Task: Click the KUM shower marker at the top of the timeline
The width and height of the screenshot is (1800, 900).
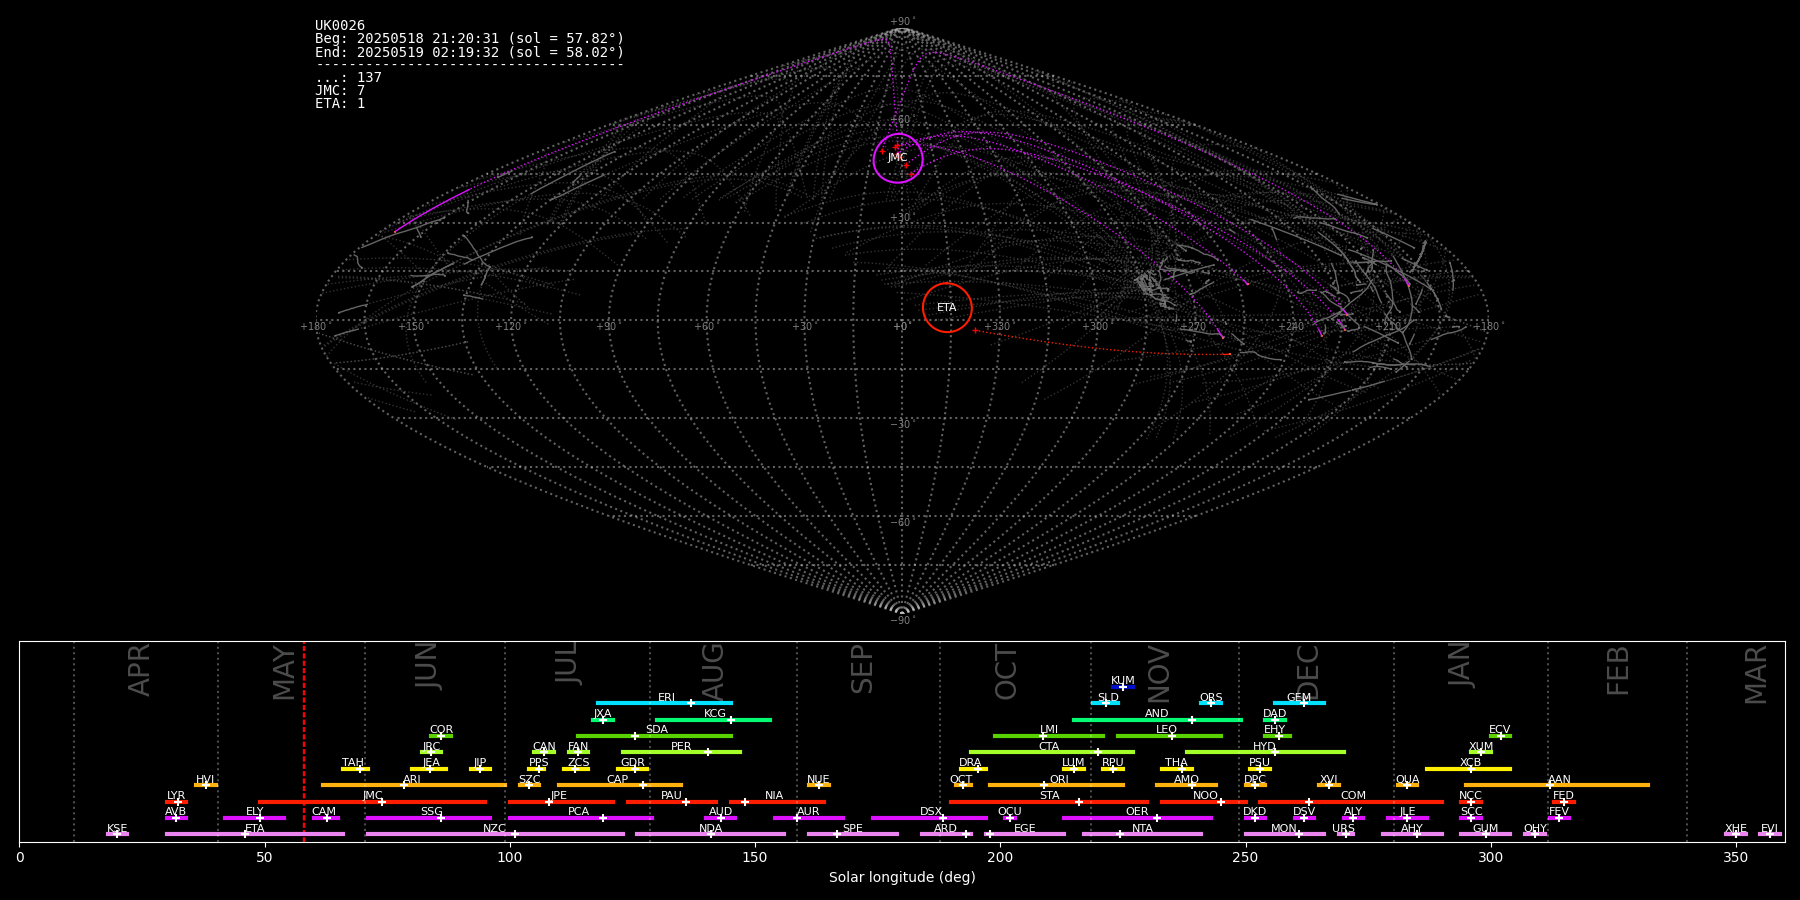Action: click(x=1123, y=687)
